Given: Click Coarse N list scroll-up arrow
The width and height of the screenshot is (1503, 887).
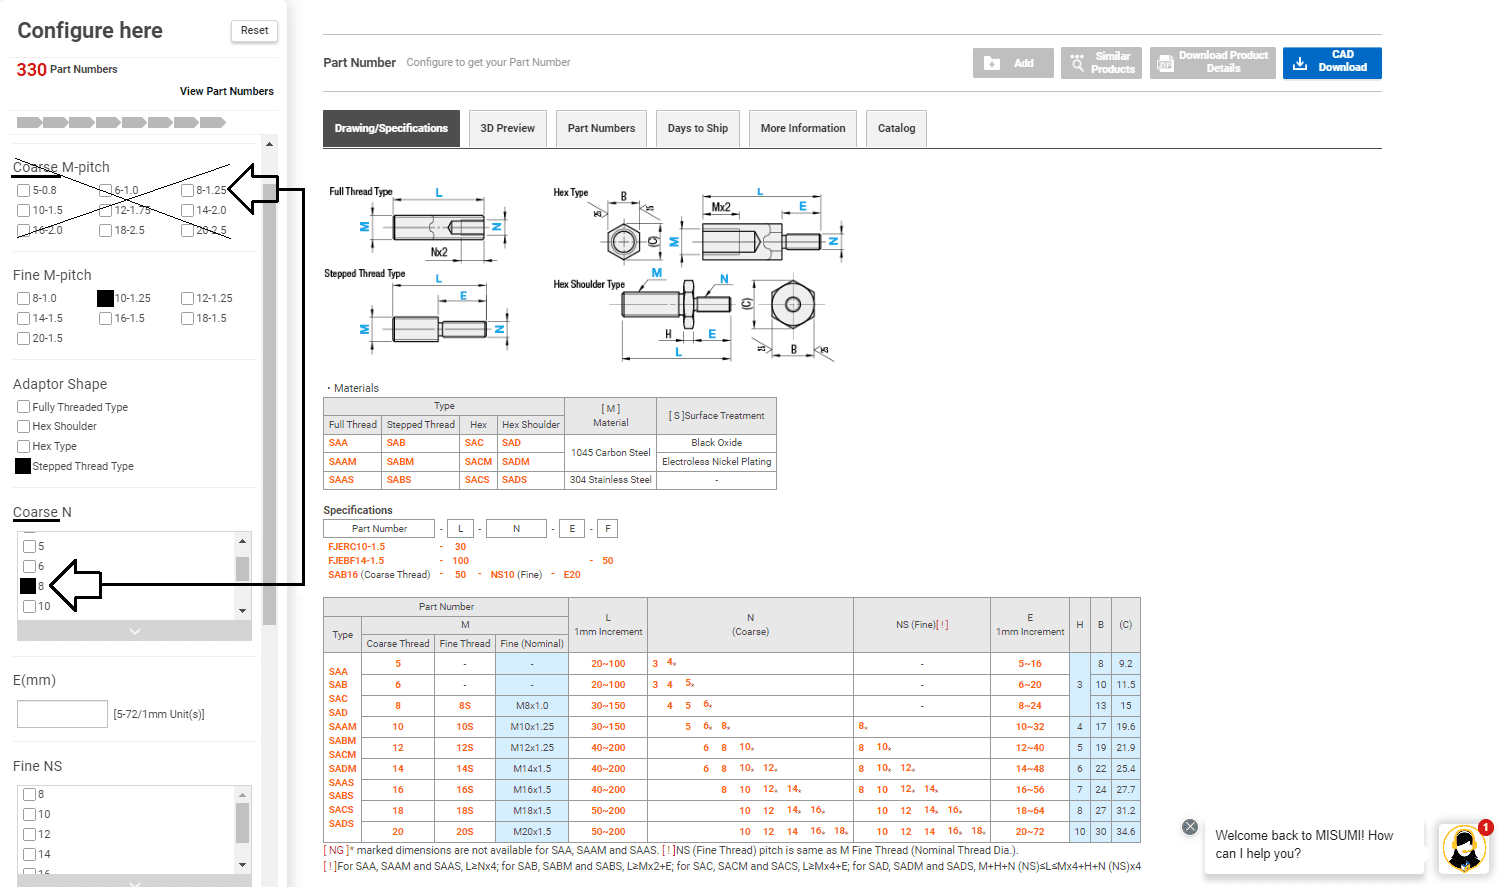Looking at the screenshot, I should tap(242, 541).
